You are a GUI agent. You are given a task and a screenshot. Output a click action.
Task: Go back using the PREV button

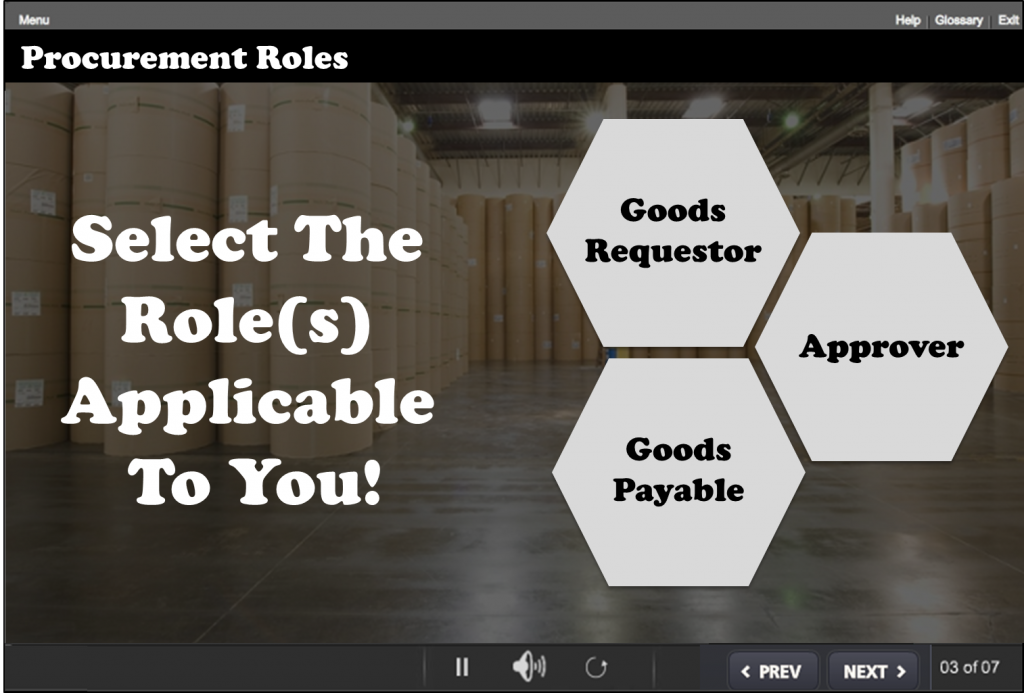pos(775,670)
